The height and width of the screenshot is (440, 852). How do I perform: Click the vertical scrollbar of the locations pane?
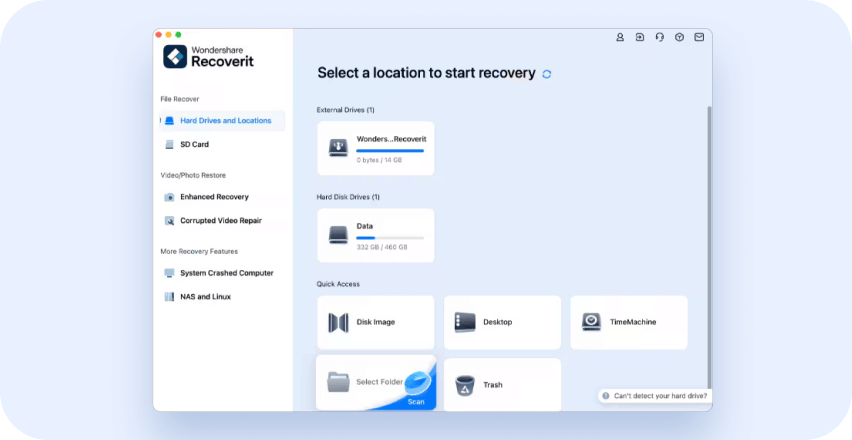(x=709, y=247)
